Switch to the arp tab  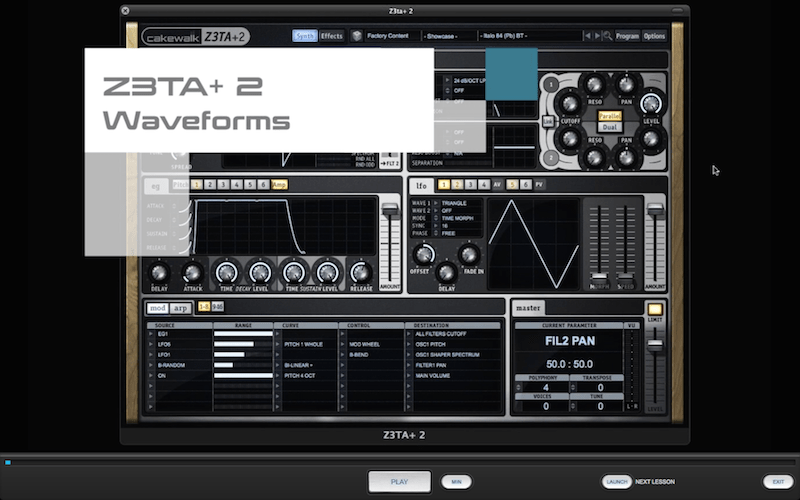tap(180, 308)
